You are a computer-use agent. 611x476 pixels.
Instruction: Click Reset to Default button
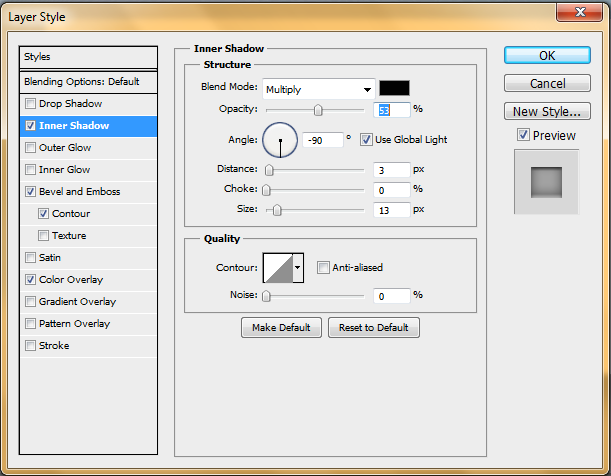point(374,328)
